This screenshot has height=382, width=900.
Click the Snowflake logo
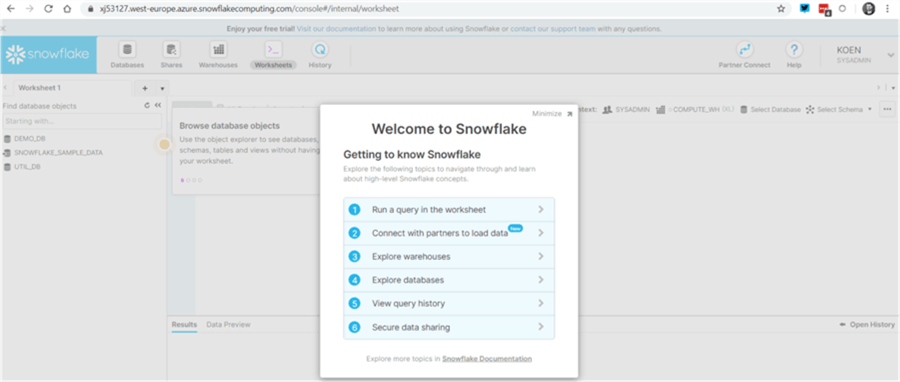tap(48, 55)
